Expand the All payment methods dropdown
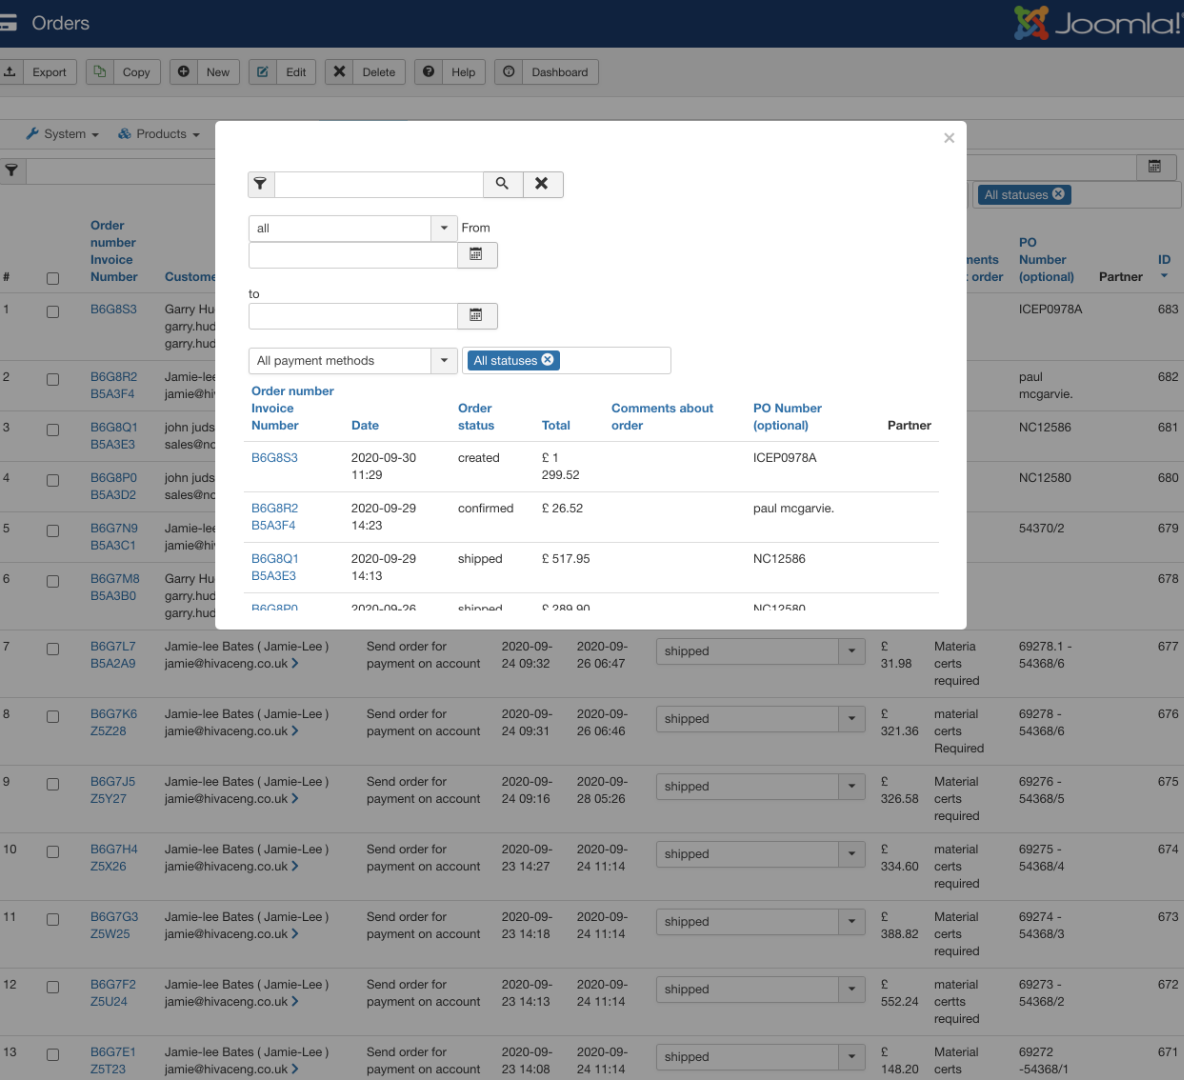1184x1080 pixels. pyautogui.click(x=444, y=360)
